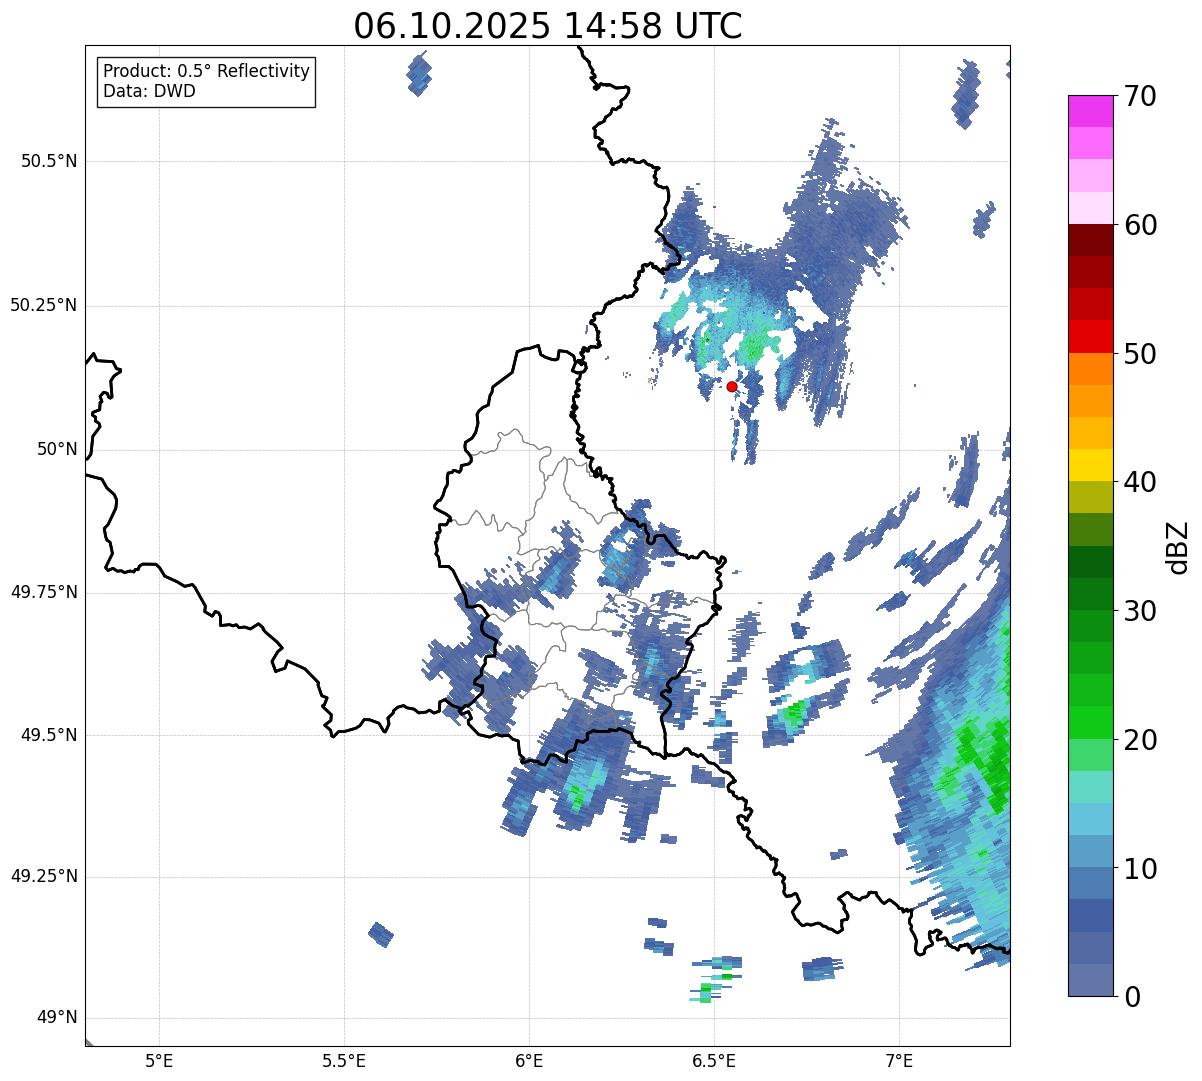1202x1081 pixels.
Task: Select the Data: DWD label
Action: point(150,91)
